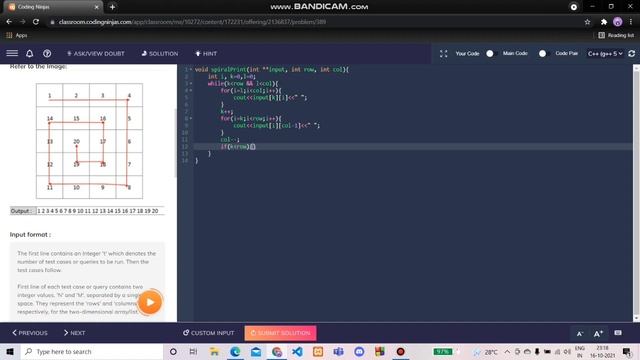
Task: Open the Reading list
Action: 616,36
